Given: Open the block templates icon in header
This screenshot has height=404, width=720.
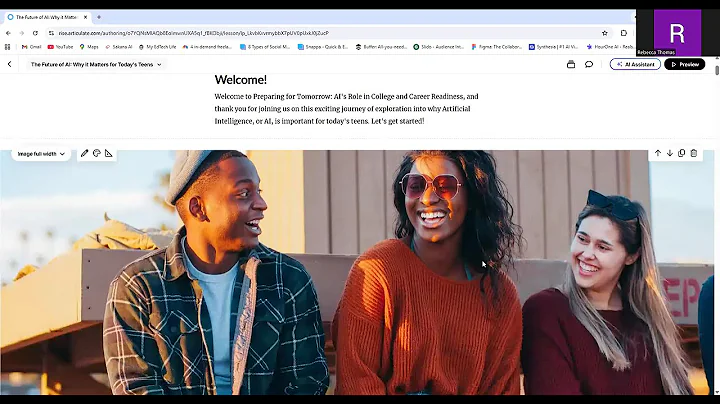Looking at the screenshot, I should [x=571, y=64].
